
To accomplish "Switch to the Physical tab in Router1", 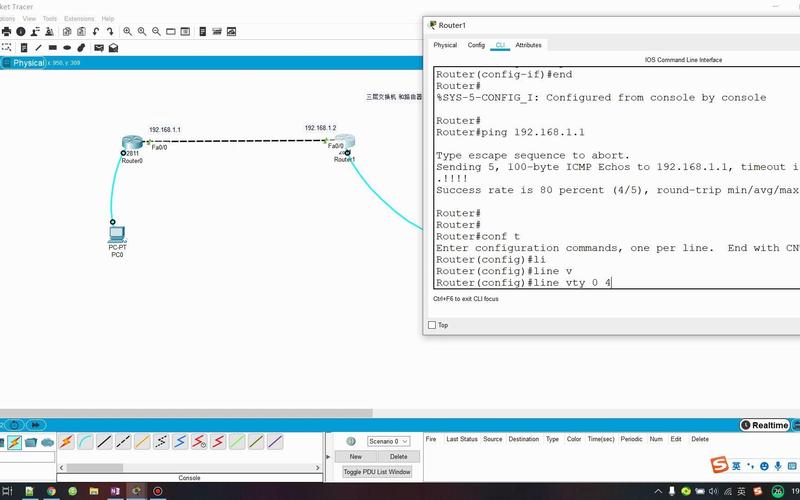I will [445, 45].
